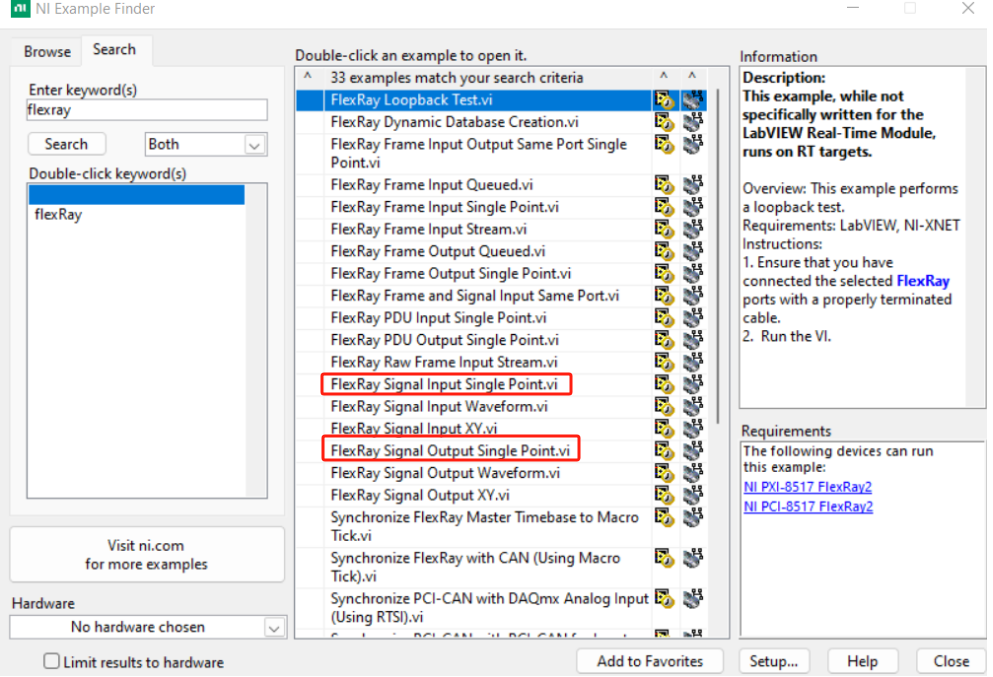Open the Both search-scope dropdown

[255, 145]
